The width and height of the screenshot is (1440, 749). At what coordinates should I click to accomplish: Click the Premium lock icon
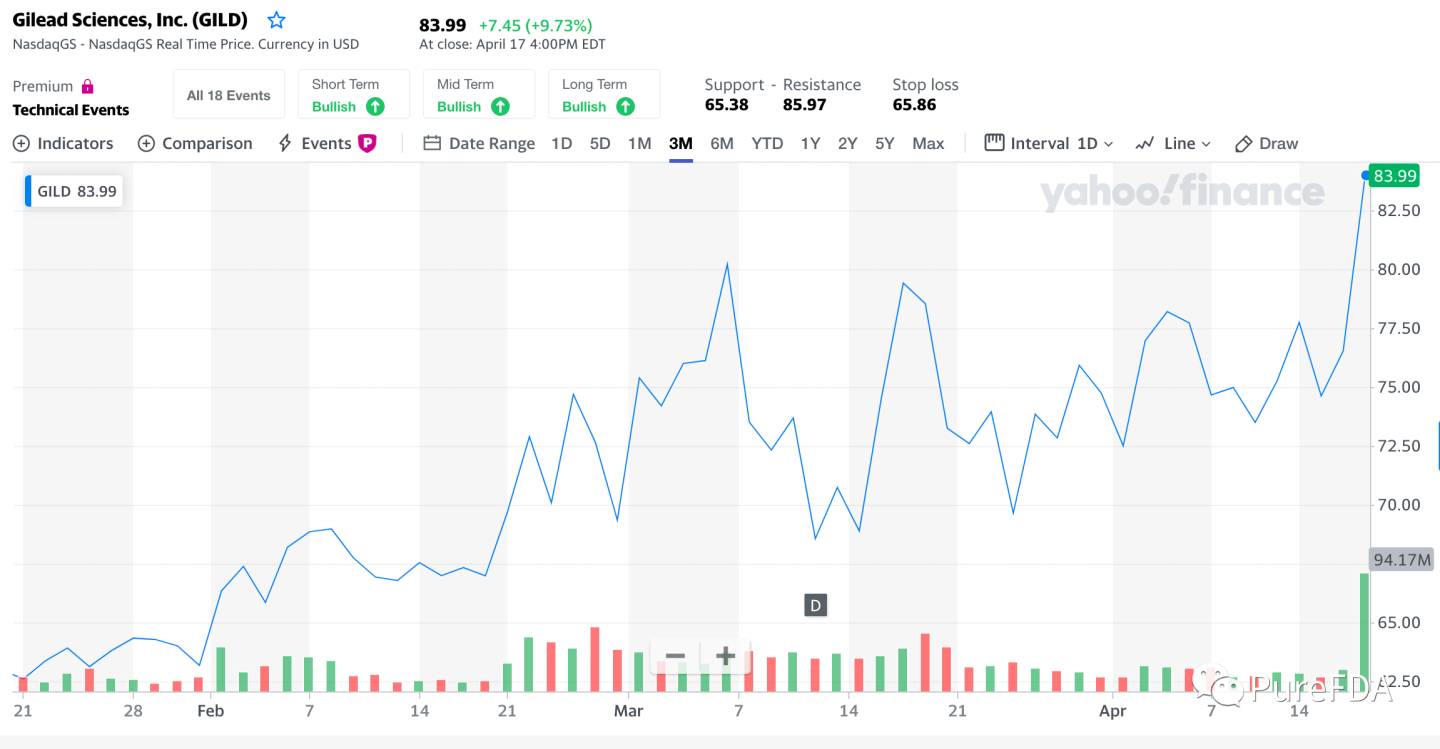coord(88,86)
